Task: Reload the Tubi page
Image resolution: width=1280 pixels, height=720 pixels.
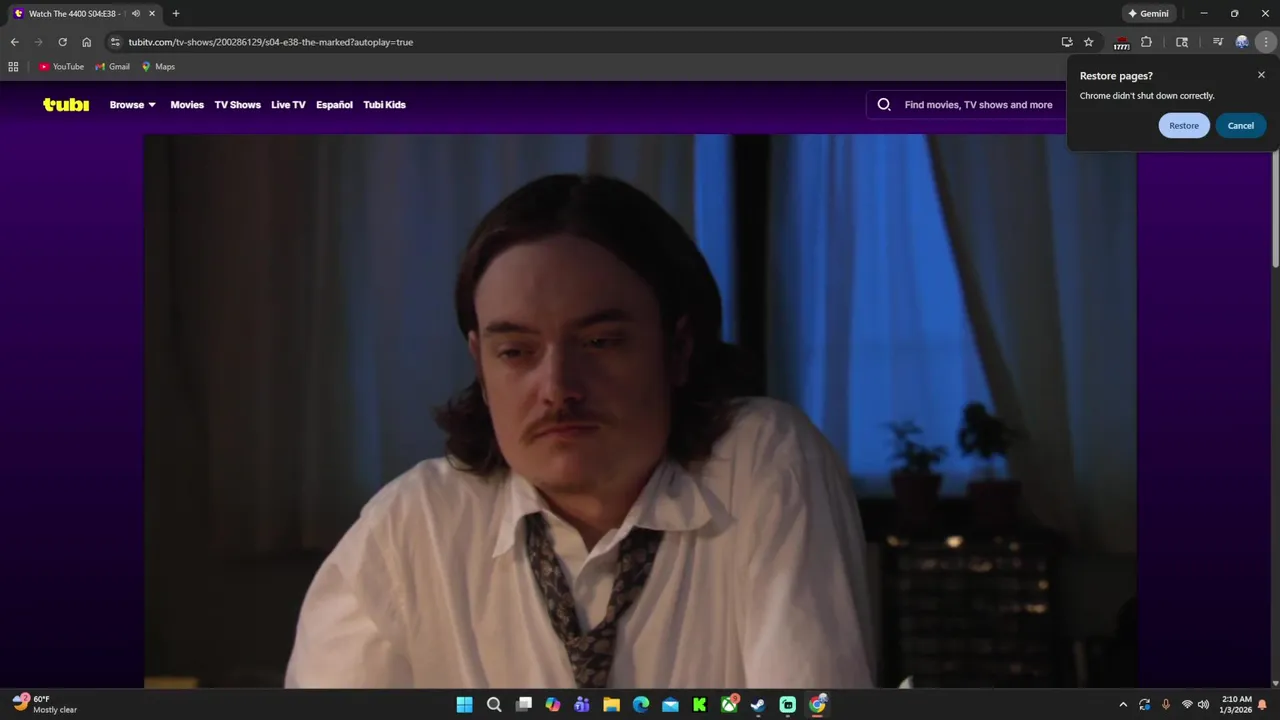Action: (62, 42)
